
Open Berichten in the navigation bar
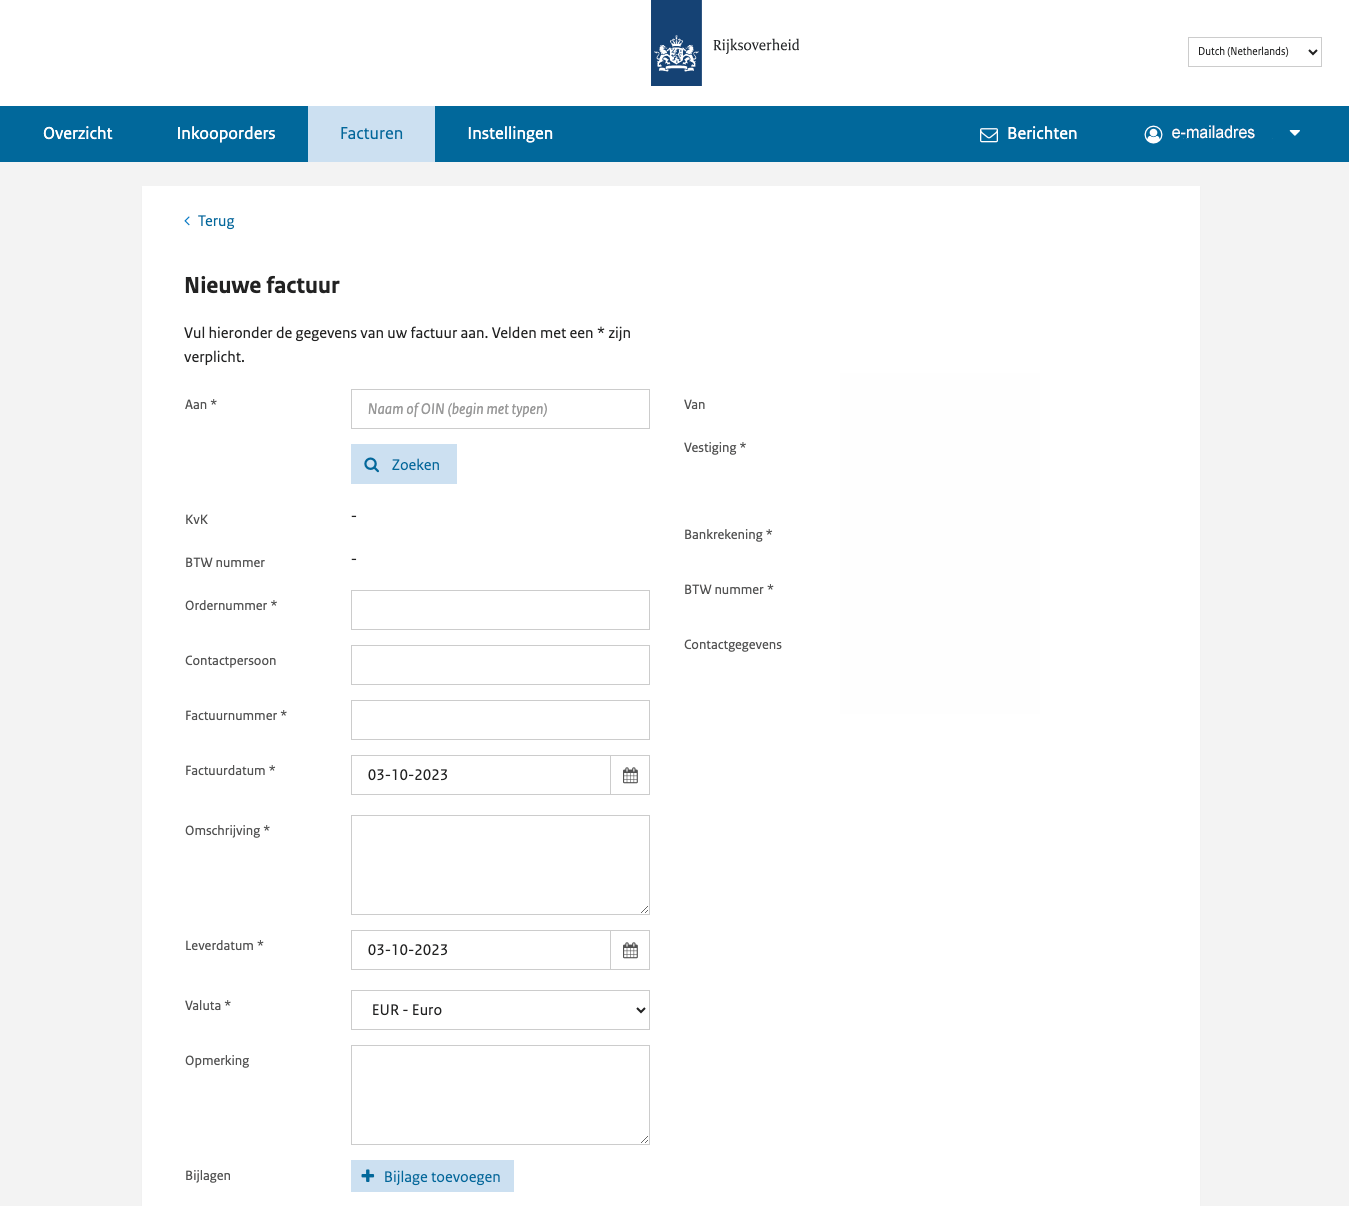pos(1028,134)
